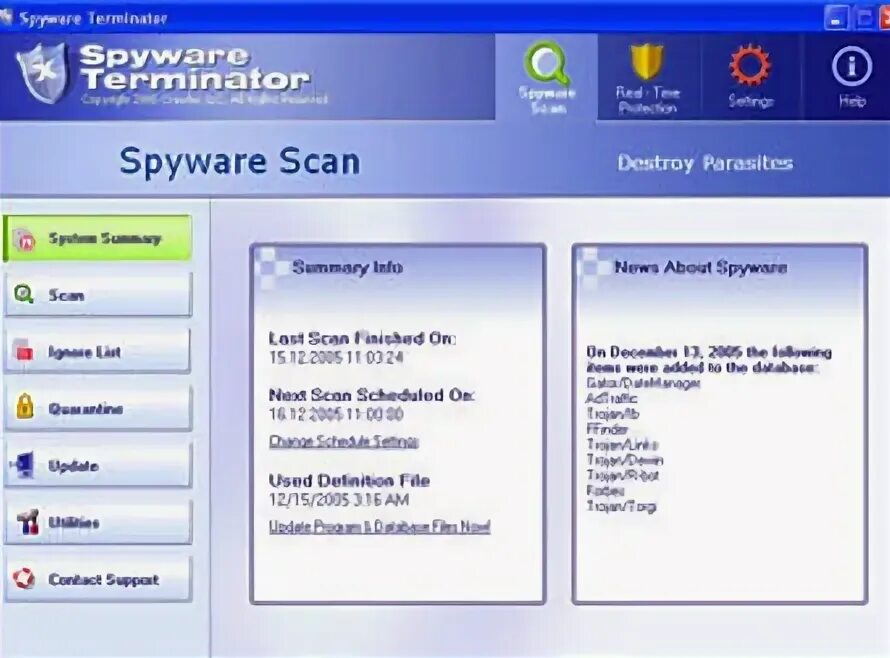Switch to Real-Time Protection shield tab
The height and width of the screenshot is (658, 890).
click(648, 77)
